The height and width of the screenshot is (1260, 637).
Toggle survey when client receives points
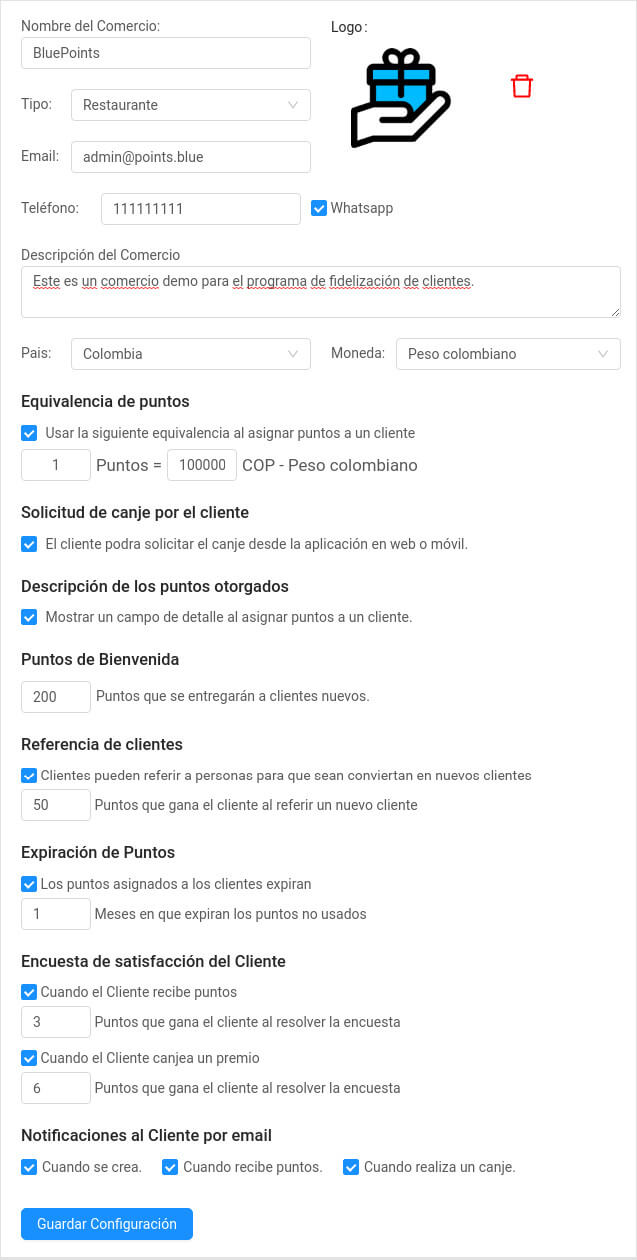click(29, 992)
